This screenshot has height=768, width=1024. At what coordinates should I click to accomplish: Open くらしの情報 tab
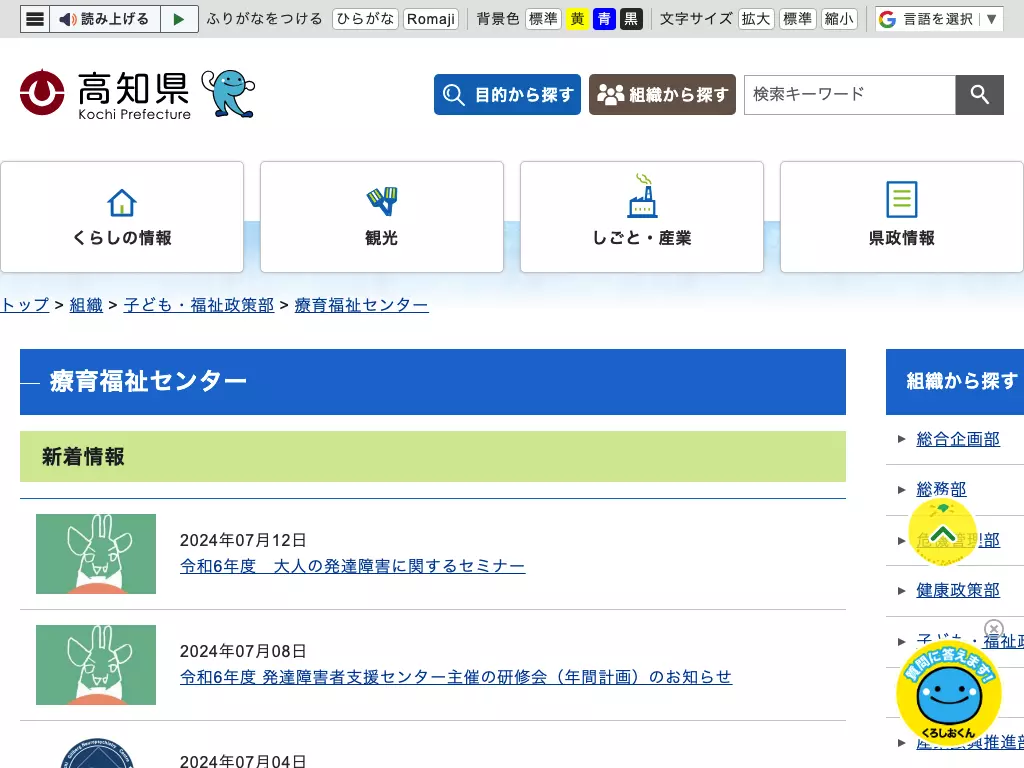click(x=122, y=217)
